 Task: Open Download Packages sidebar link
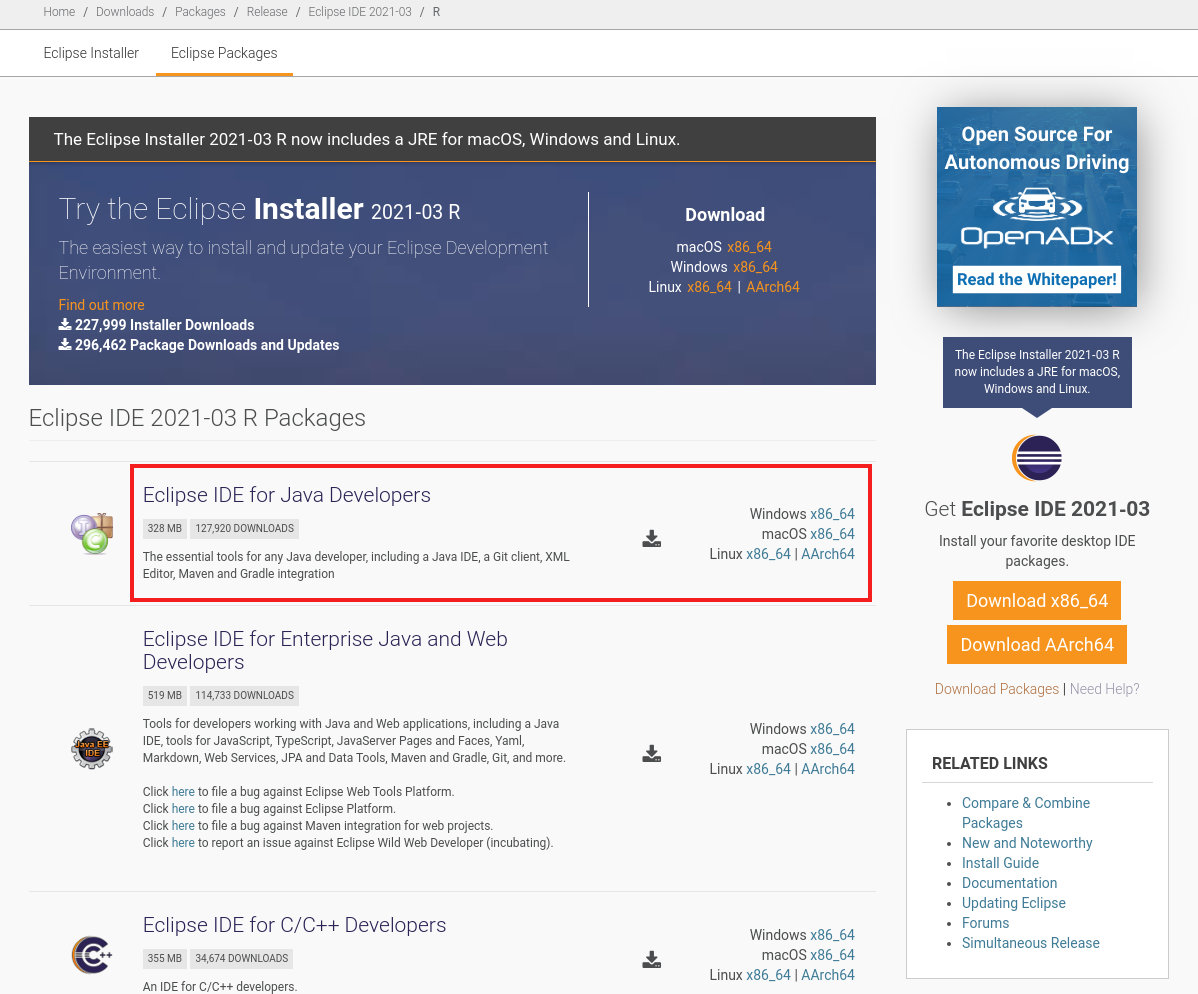pyautogui.click(x=996, y=688)
